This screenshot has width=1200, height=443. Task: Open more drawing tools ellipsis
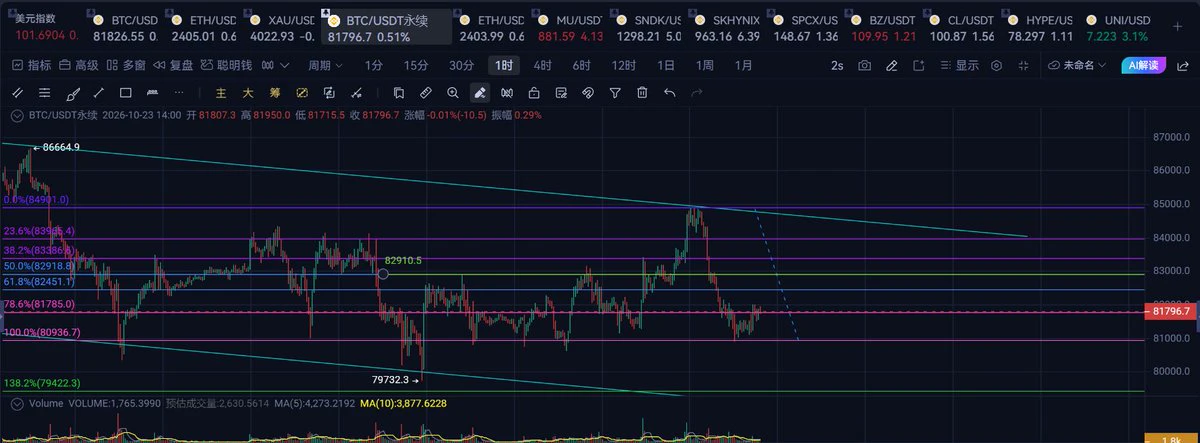179,92
